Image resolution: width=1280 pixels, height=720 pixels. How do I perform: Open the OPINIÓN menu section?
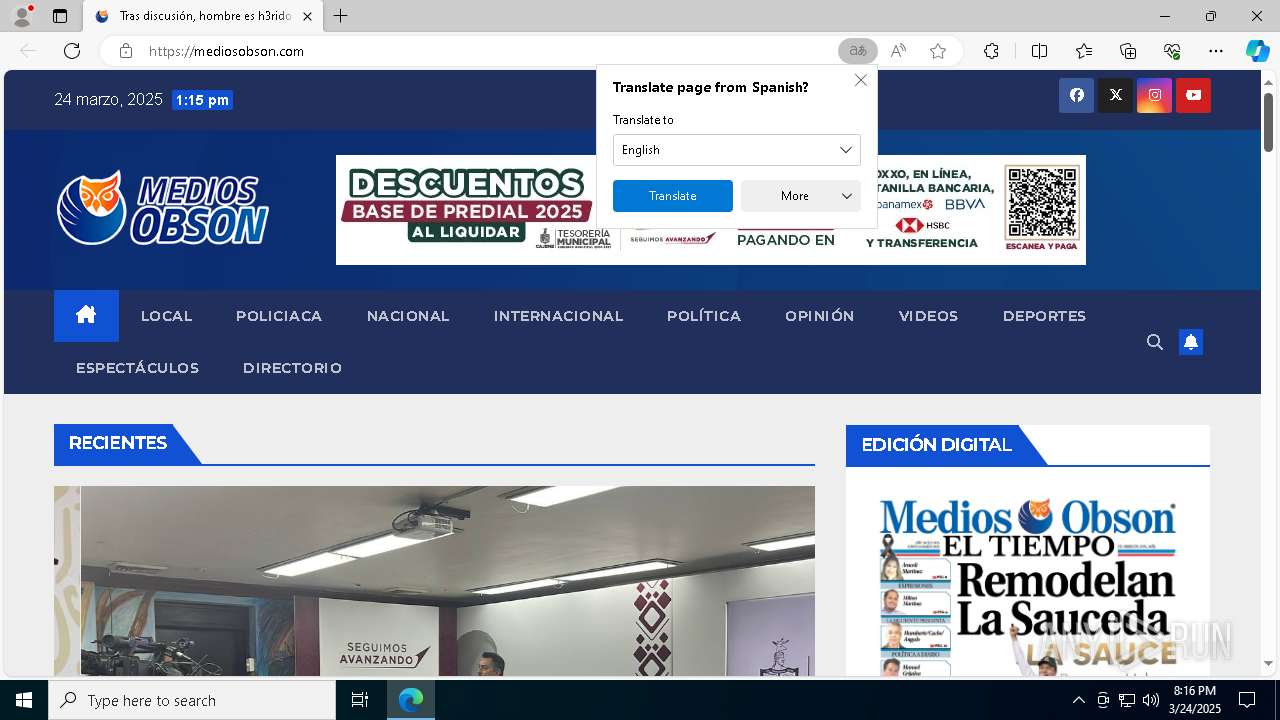(x=820, y=316)
